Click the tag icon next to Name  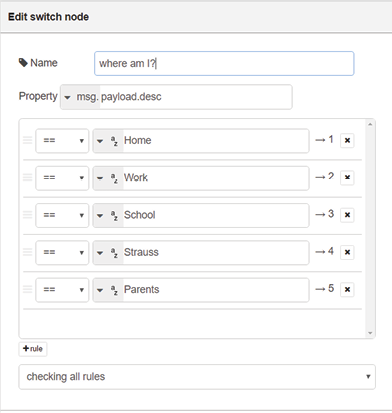tap(23, 63)
